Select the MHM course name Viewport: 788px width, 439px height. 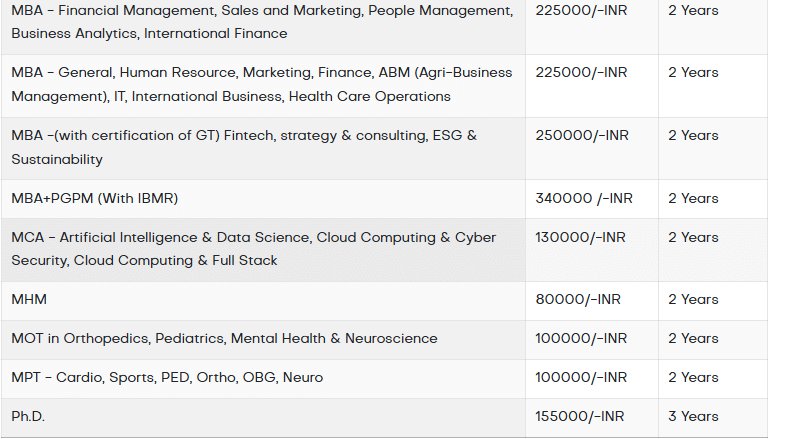tap(29, 299)
